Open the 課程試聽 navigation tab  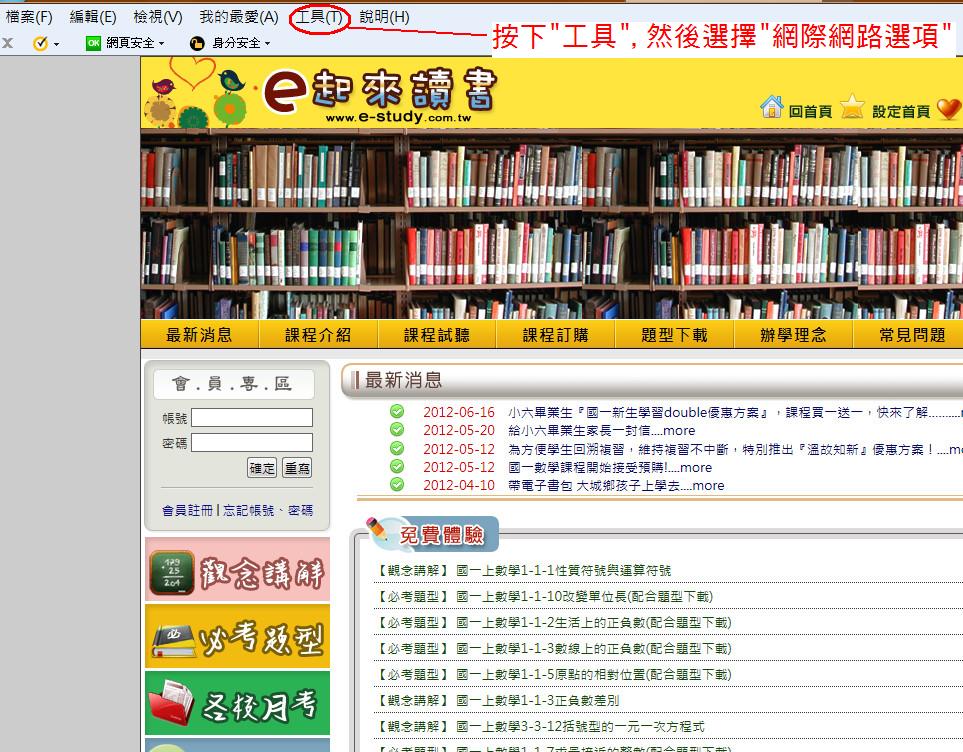[x=437, y=335]
